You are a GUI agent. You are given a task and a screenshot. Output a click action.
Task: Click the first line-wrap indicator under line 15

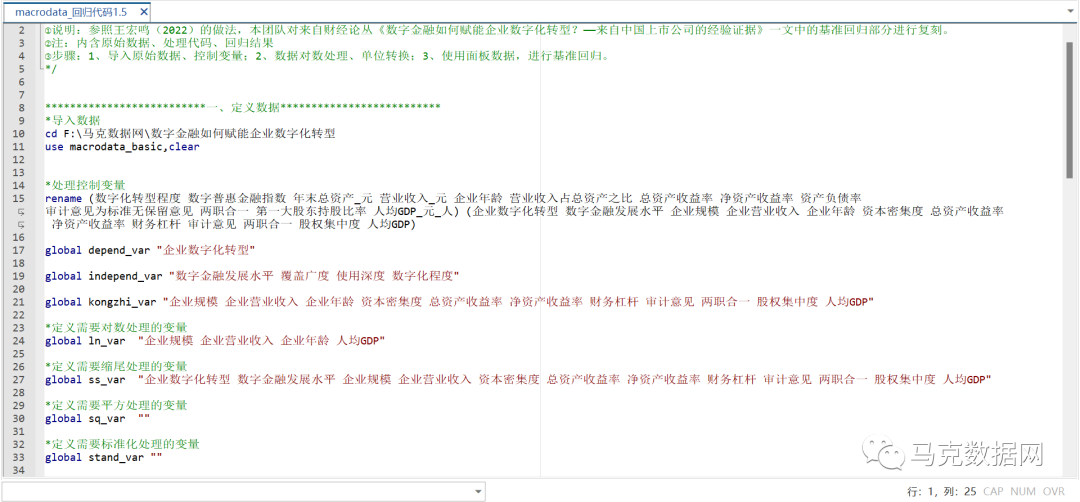pos(22,211)
